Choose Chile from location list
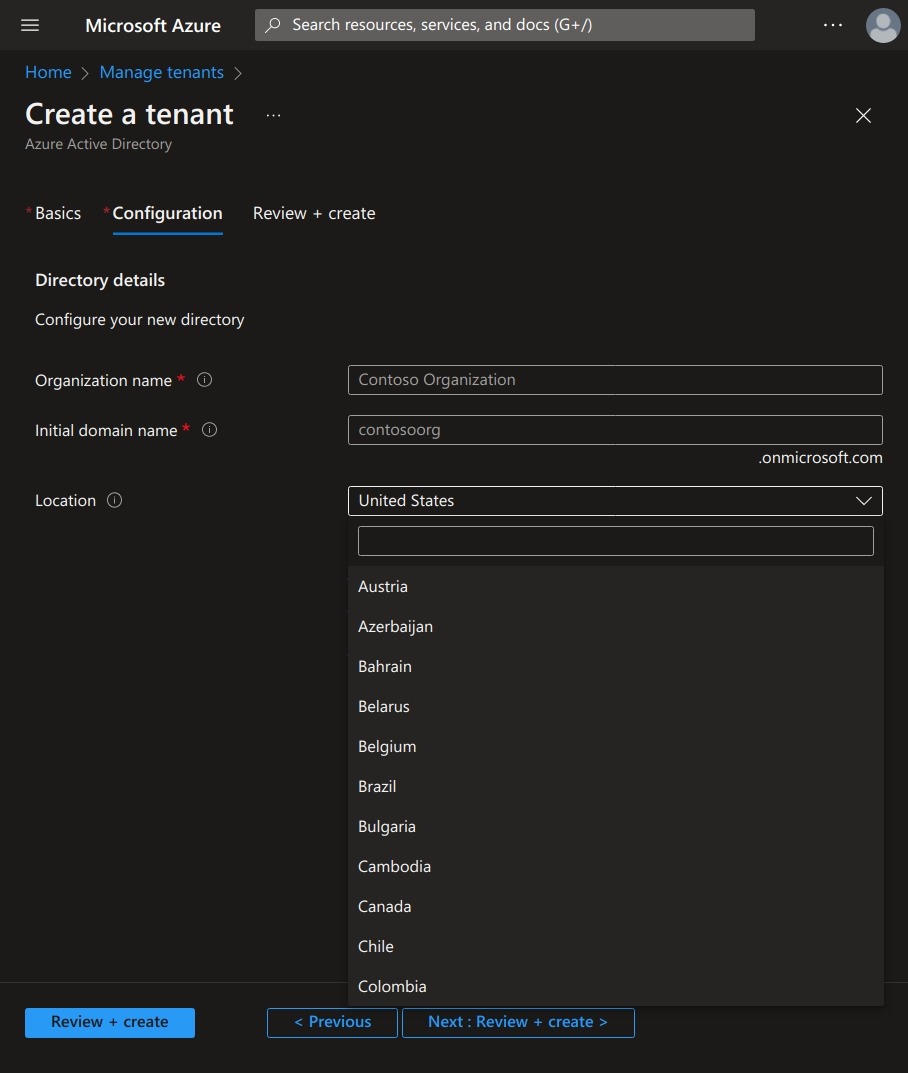The image size is (908, 1073). pos(616,947)
